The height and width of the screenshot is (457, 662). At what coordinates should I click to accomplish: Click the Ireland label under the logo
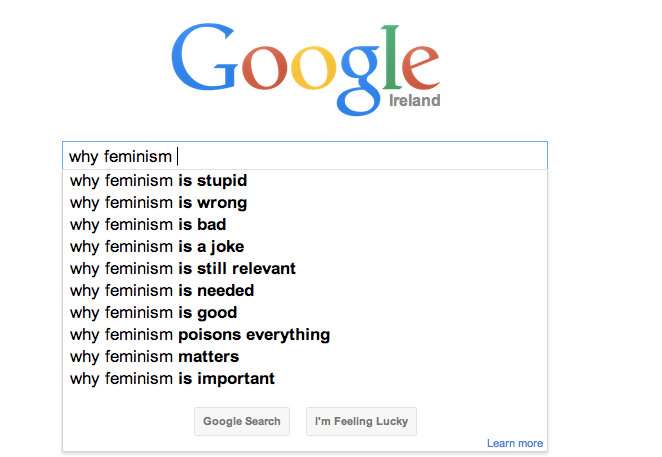413,101
